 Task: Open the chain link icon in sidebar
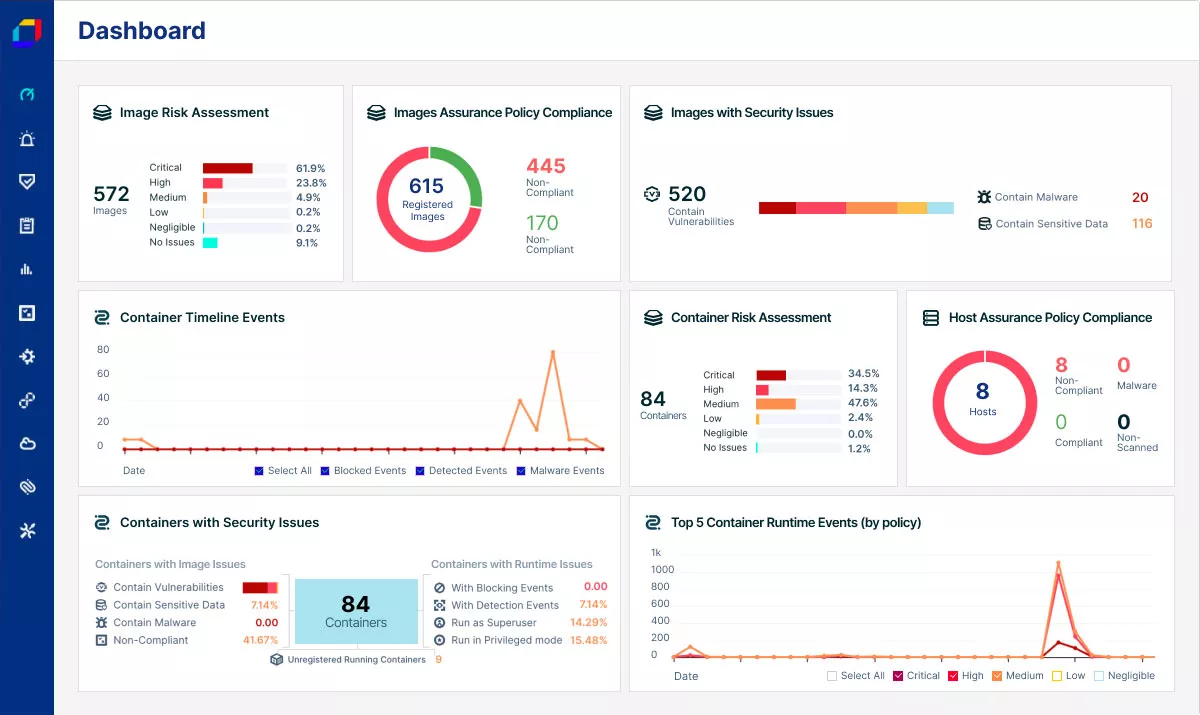(x=27, y=400)
